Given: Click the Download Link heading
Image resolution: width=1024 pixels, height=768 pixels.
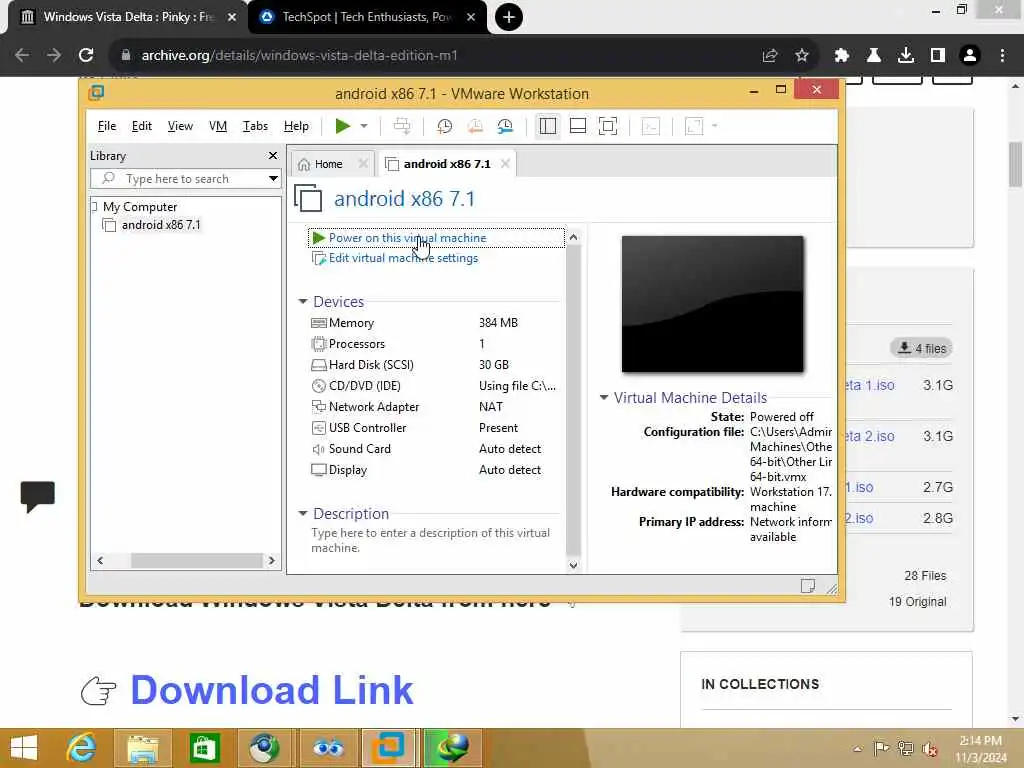Looking at the screenshot, I should [271, 690].
